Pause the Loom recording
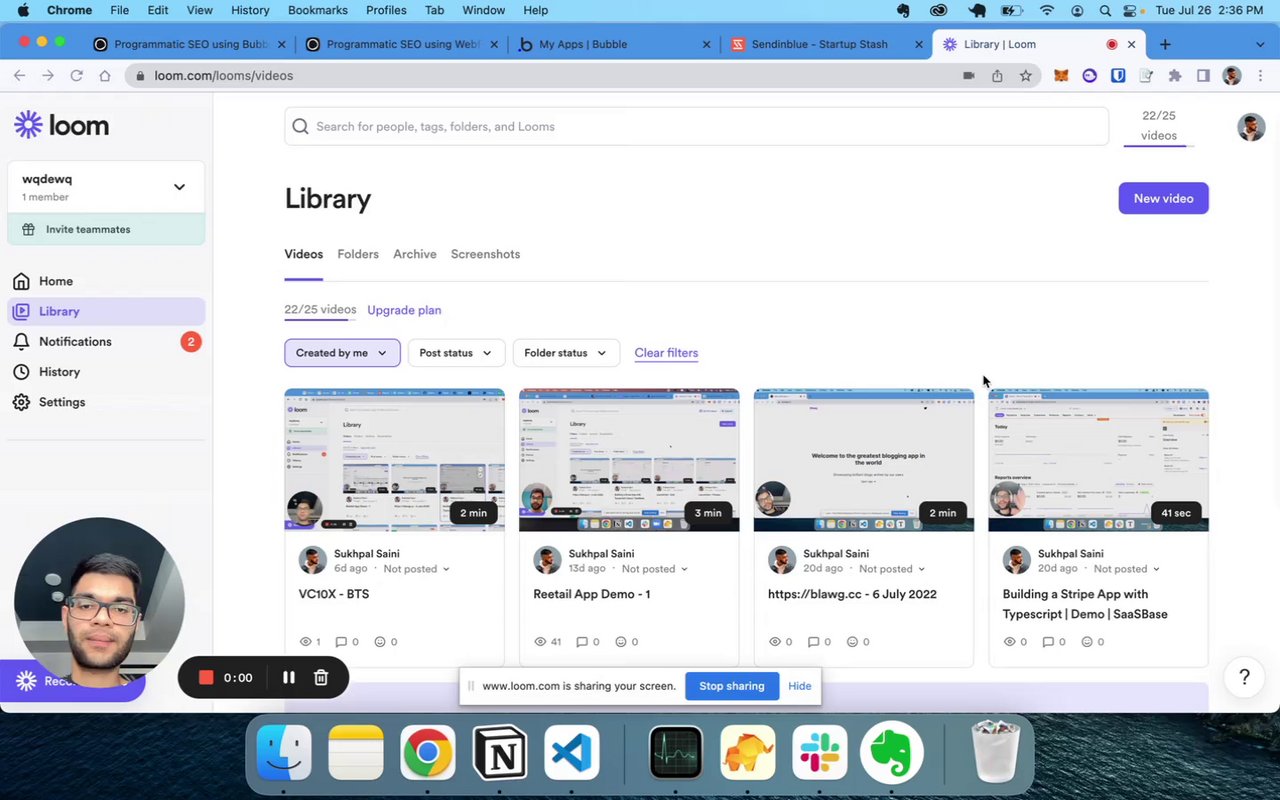Image resolution: width=1280 pixels, height=800 pixels. coord(288,677)
